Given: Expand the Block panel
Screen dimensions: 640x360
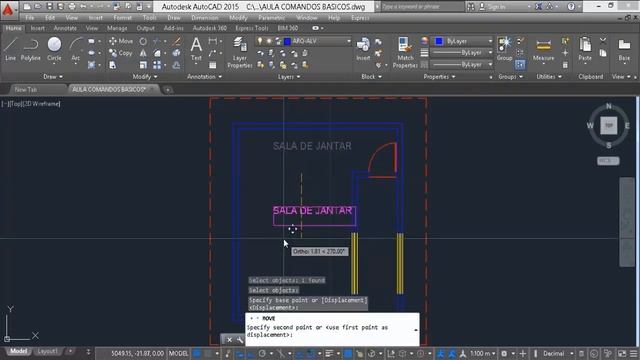Looking at the screenshot, I should pyautogui.click(x=371, y=76).
